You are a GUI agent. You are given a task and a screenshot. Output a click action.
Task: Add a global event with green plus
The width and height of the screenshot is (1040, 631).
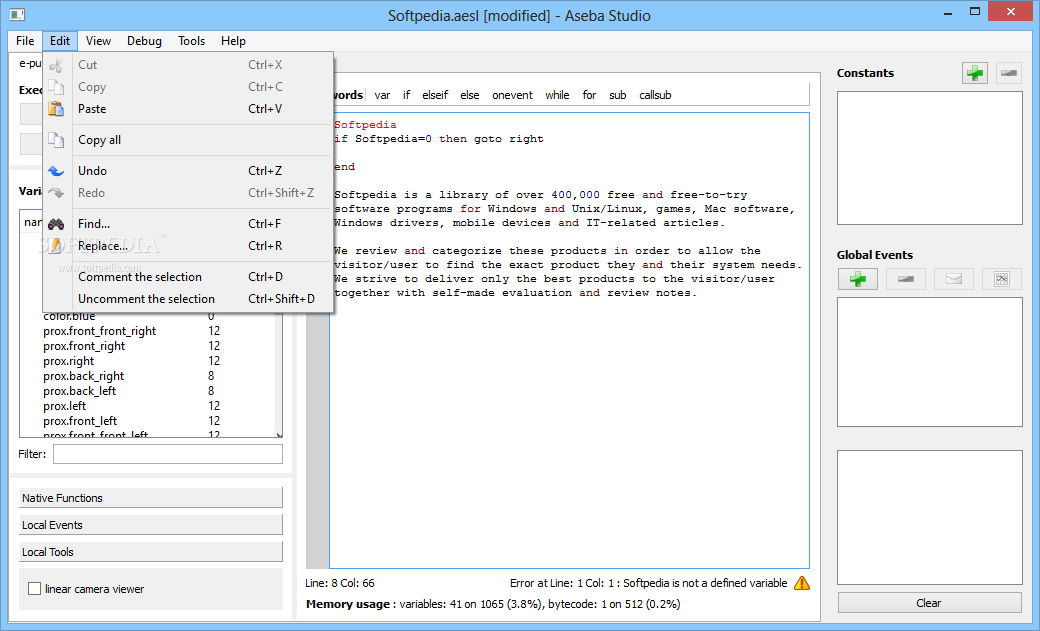[858, 279]
